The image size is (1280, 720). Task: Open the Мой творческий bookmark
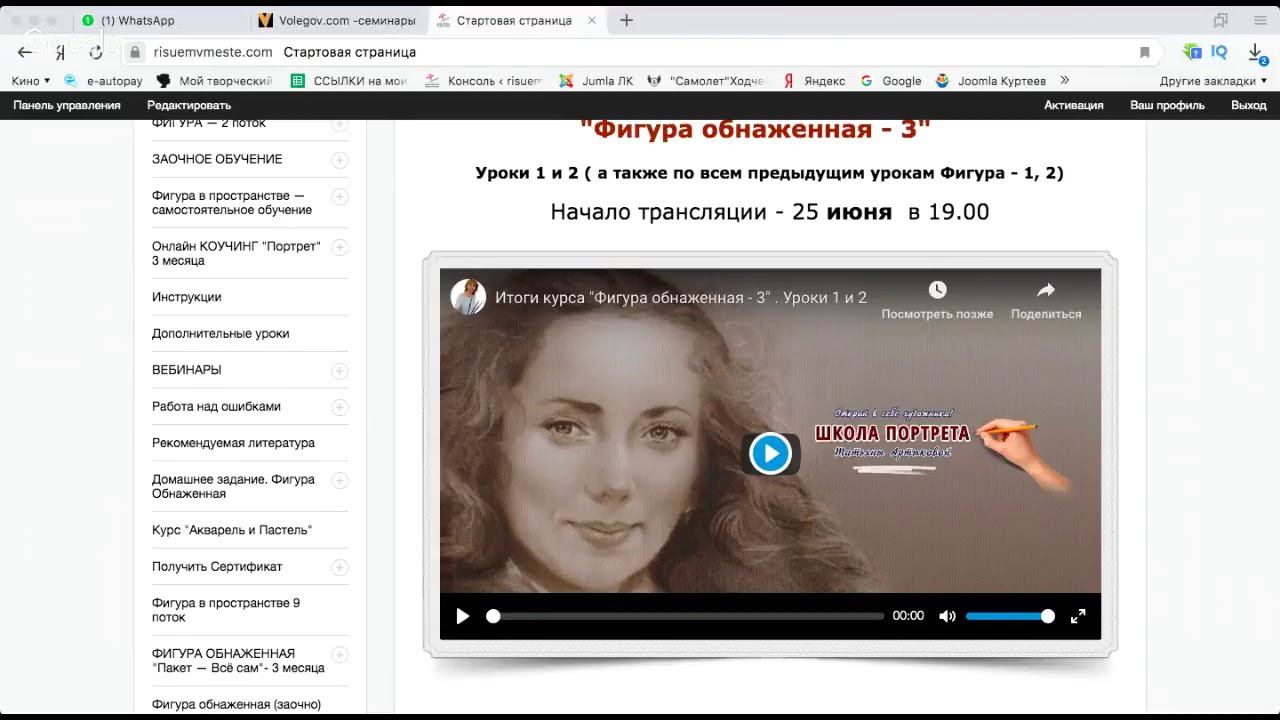[x=215, y=81]
